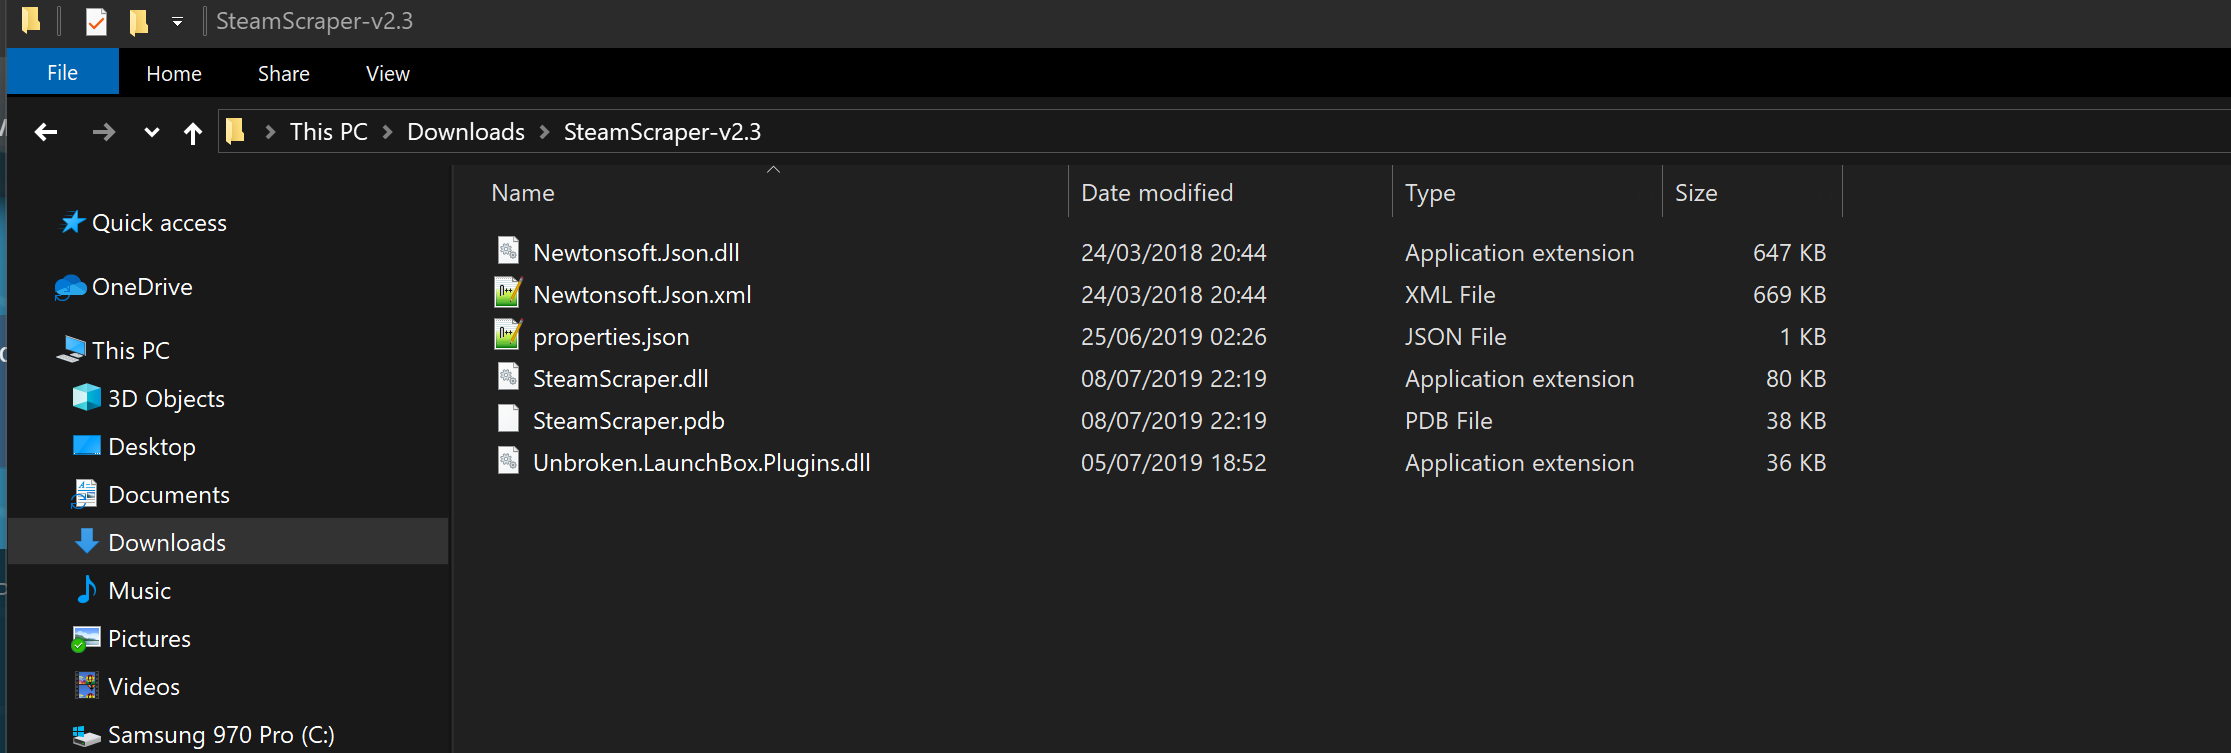Click the Properties checkmark icon in title bar

click(x=96, y=21)
